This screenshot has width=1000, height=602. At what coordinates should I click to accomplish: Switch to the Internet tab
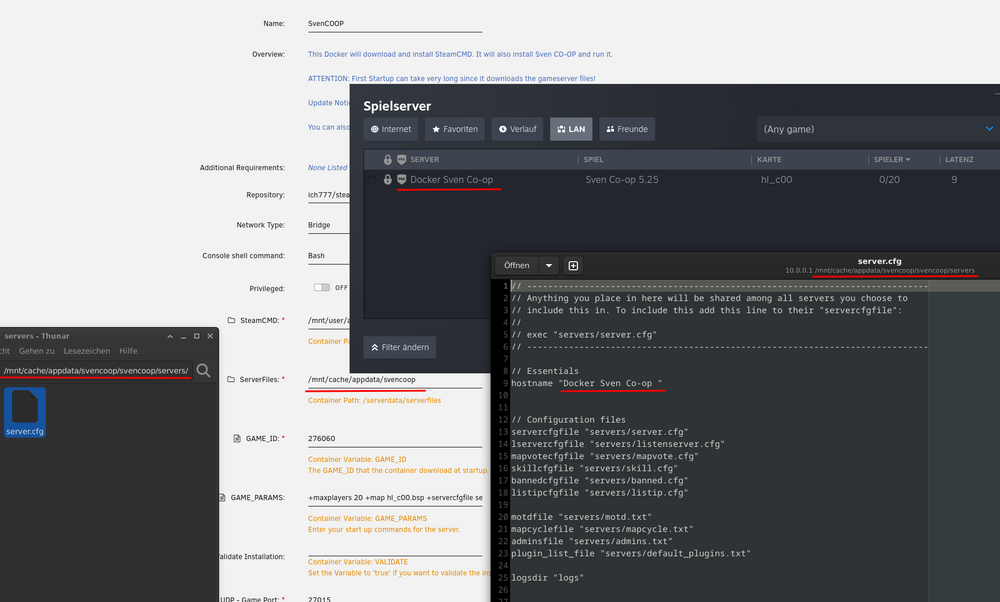pyautogui.click(x=391, y=129)
